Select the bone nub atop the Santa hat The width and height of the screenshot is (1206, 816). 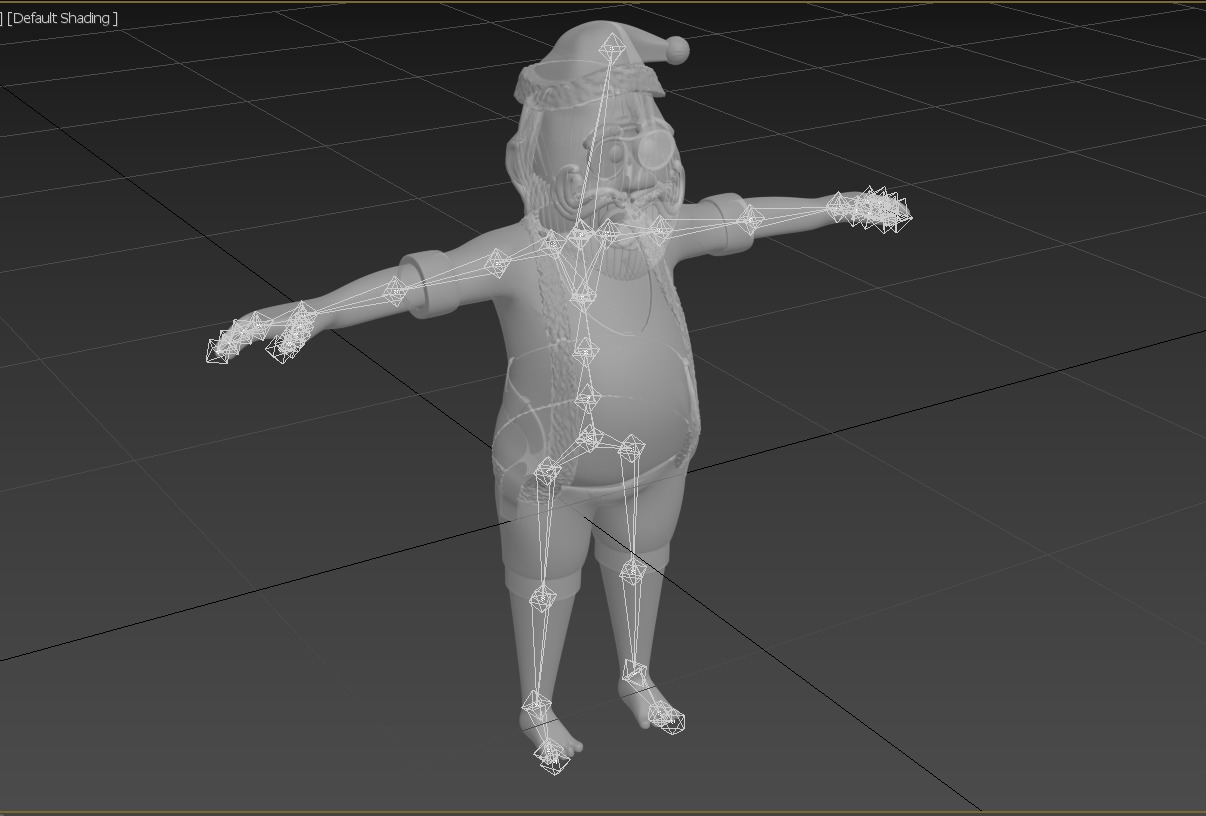pyautogui.click(x=611, y=48)
